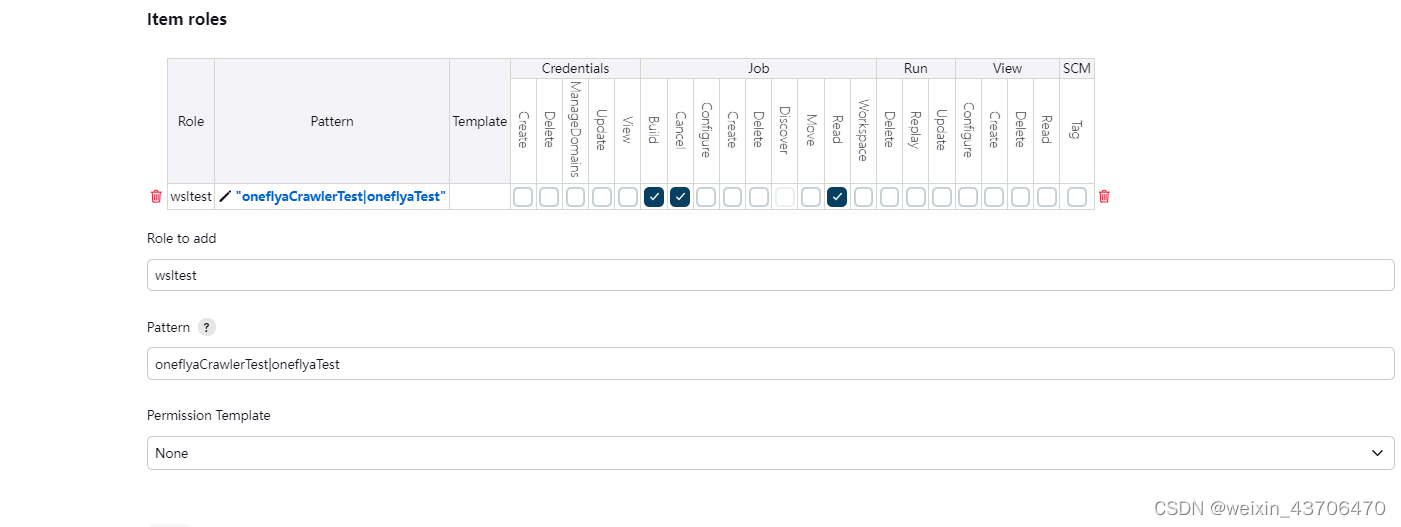Click the Credentials column group header
This screenshot has width=1401, height=527.
point(575,68)
